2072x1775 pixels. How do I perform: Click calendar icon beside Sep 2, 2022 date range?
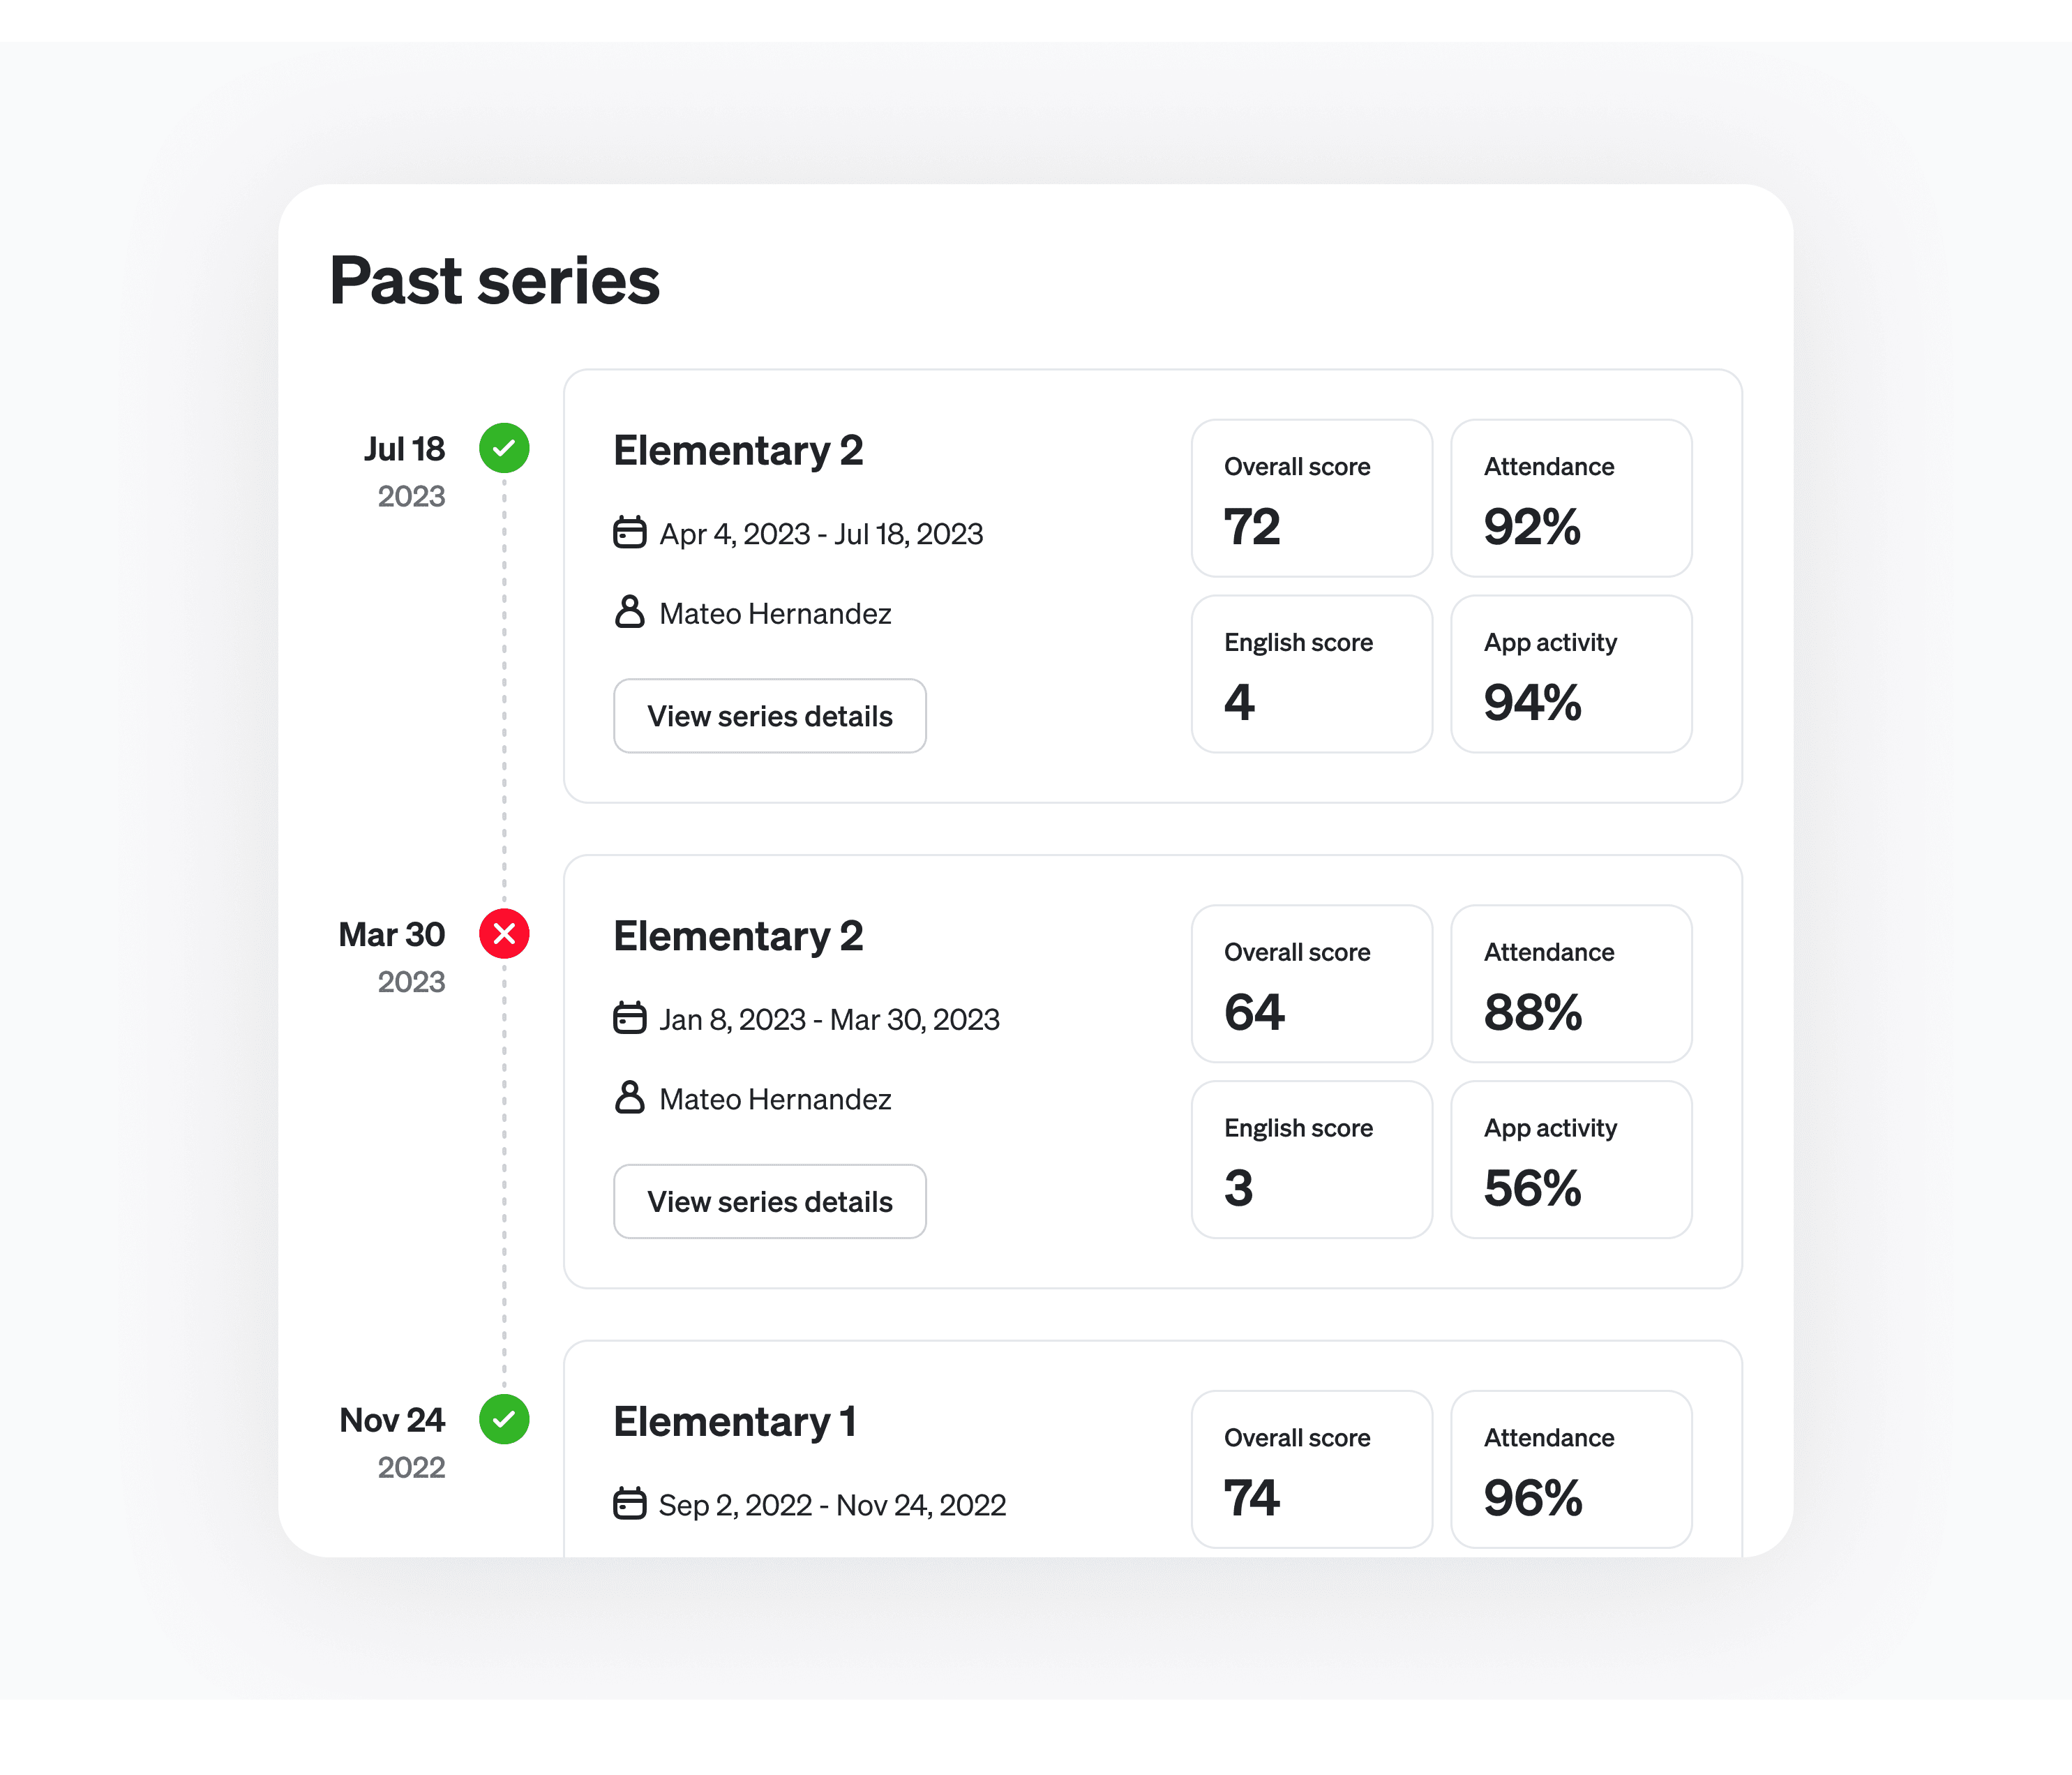point(629,1503)
